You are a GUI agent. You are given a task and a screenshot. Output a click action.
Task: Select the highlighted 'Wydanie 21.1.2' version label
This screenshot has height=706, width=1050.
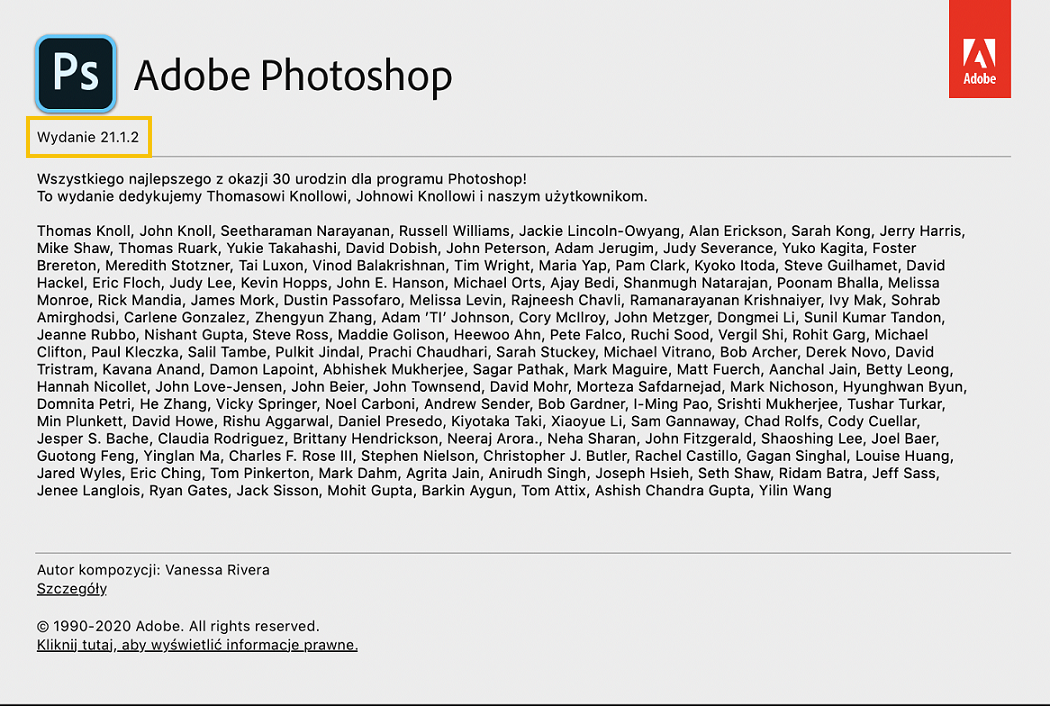click(x=88, y=137)
